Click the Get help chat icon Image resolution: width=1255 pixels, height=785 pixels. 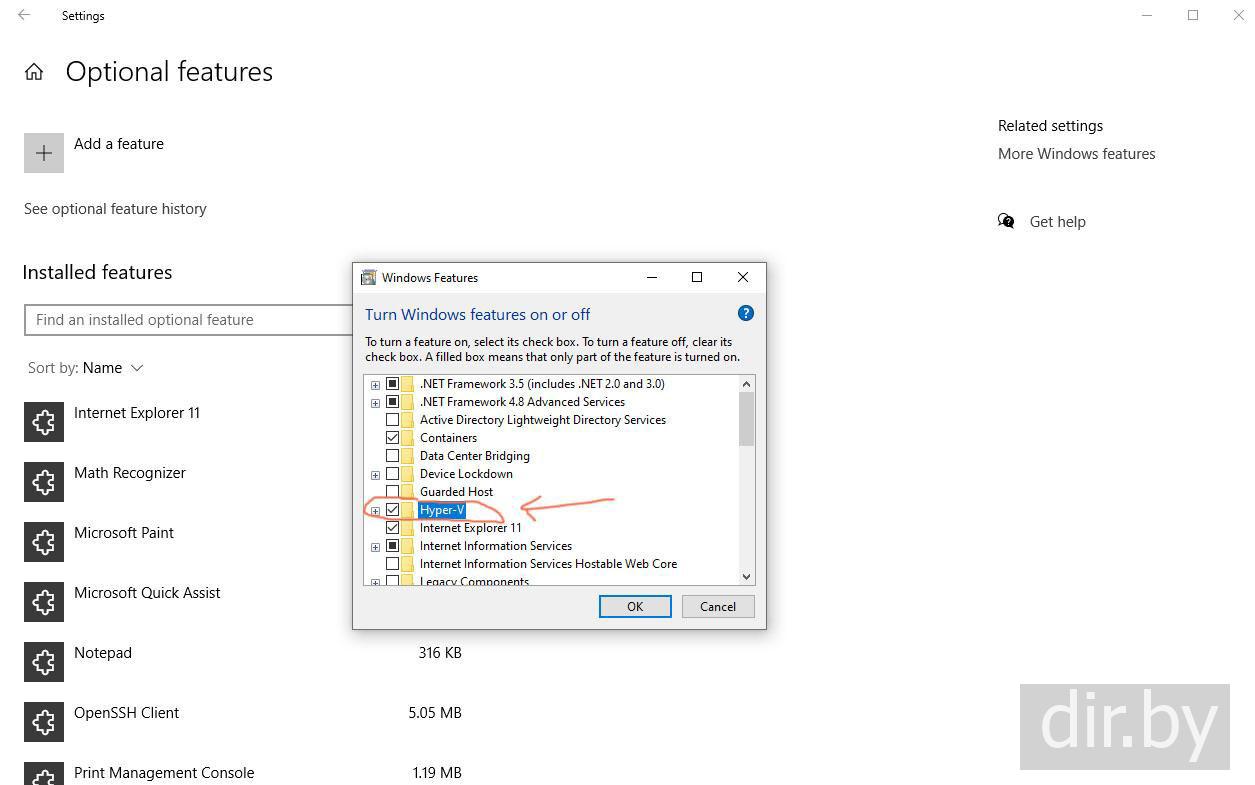click(1006, 221)
